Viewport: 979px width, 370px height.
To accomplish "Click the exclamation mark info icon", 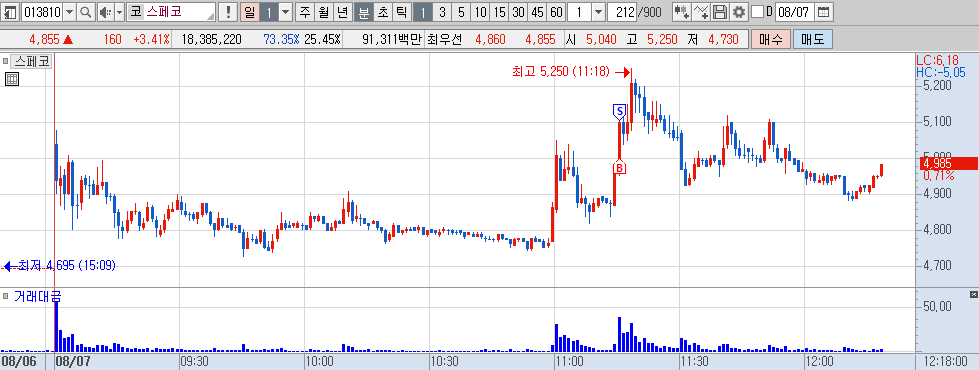I will tap(228, 11).
